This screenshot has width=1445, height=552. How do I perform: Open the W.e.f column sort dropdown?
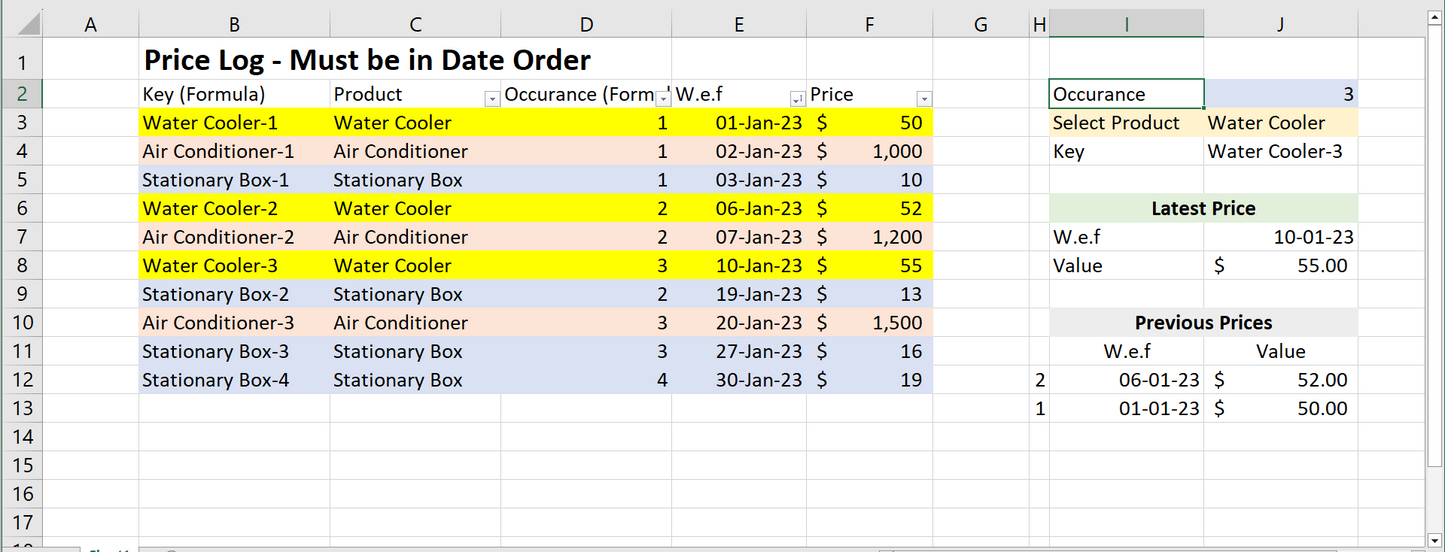click(x=797, y=98)
